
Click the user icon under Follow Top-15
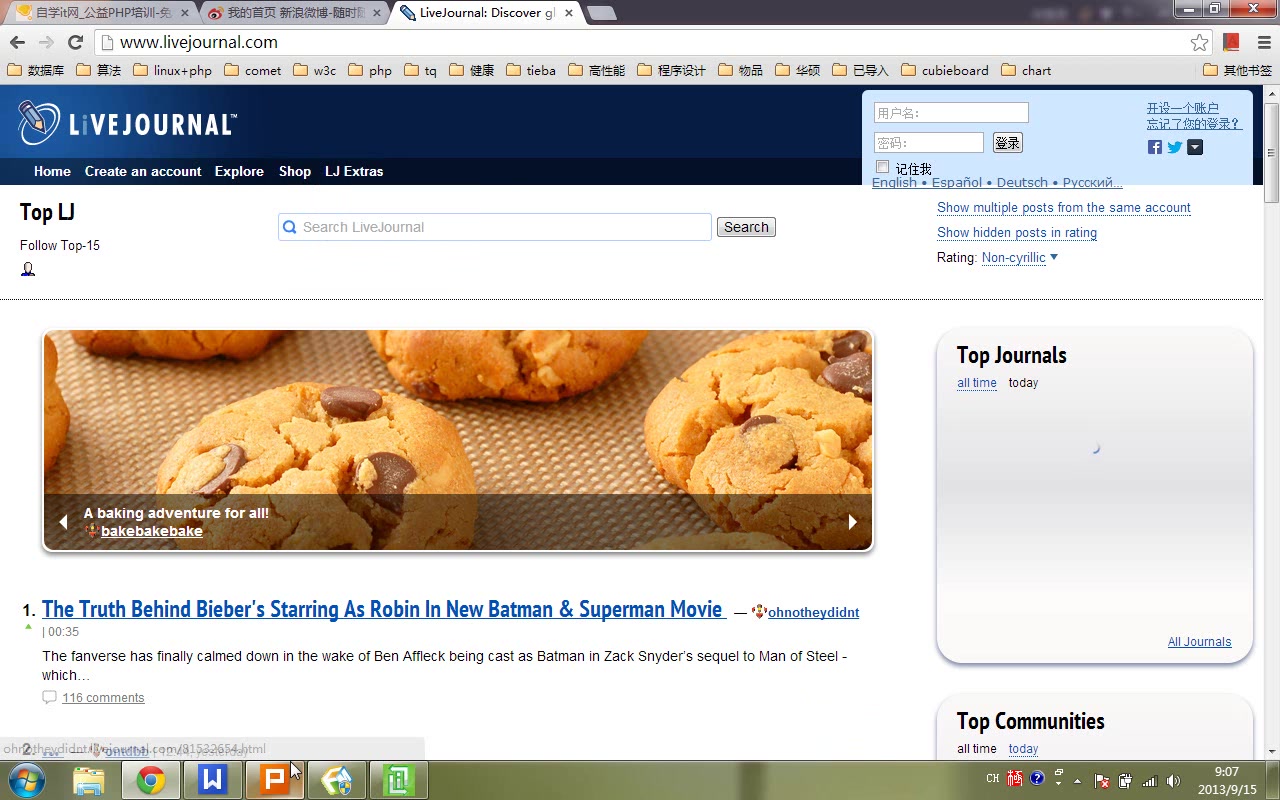point(28,269)
